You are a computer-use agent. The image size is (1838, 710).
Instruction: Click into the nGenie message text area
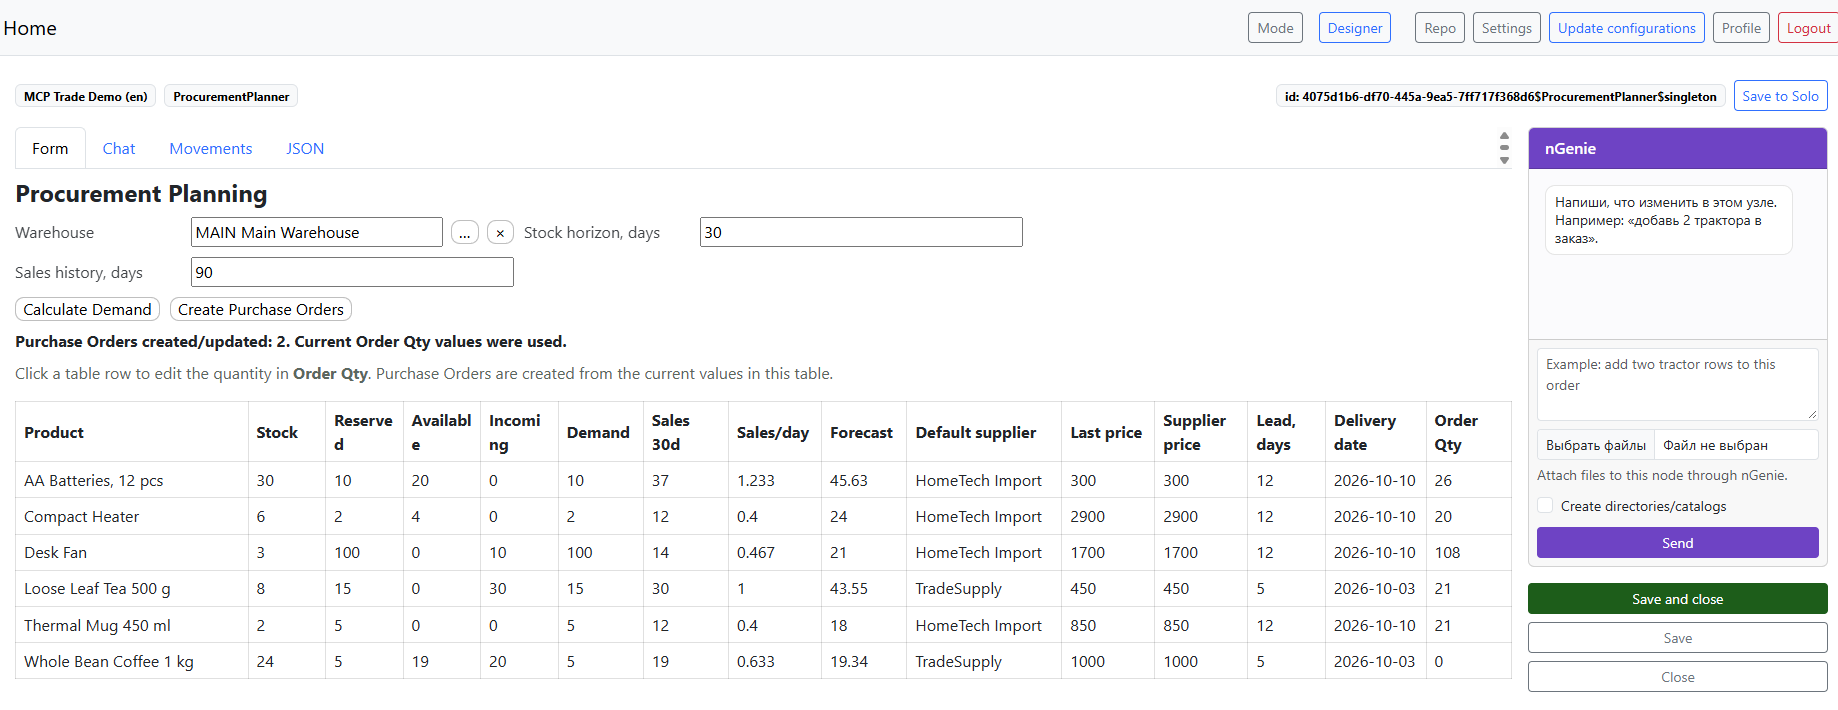coord(1678,384)
